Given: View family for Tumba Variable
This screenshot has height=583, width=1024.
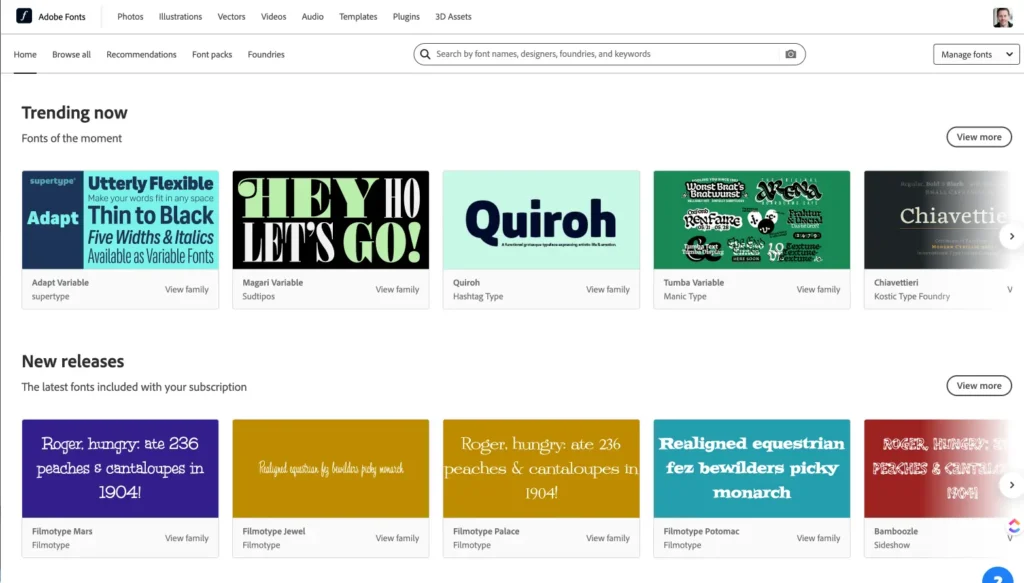Looking at the screenshot, I should point(818,289).
